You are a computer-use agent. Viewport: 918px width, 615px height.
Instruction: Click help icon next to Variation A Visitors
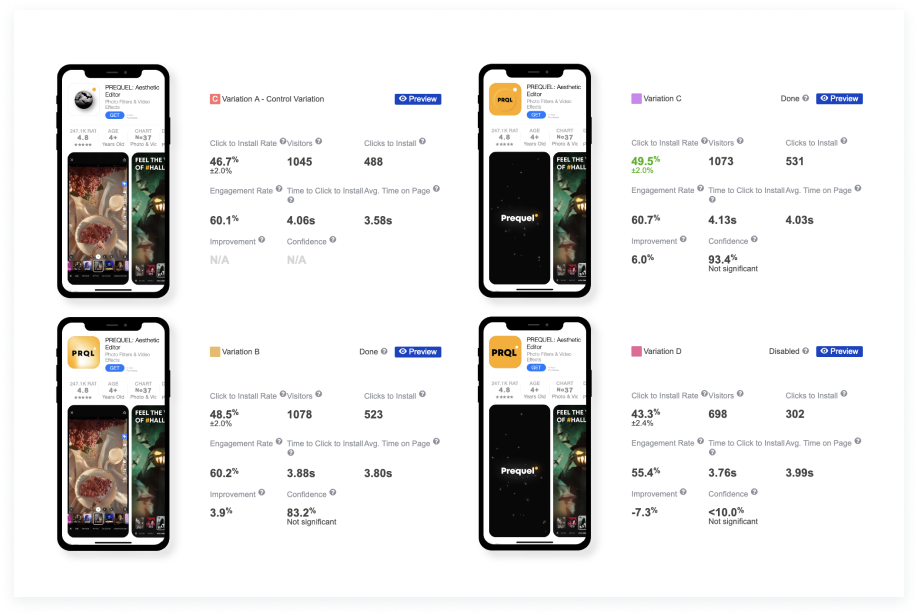(318, 141)
